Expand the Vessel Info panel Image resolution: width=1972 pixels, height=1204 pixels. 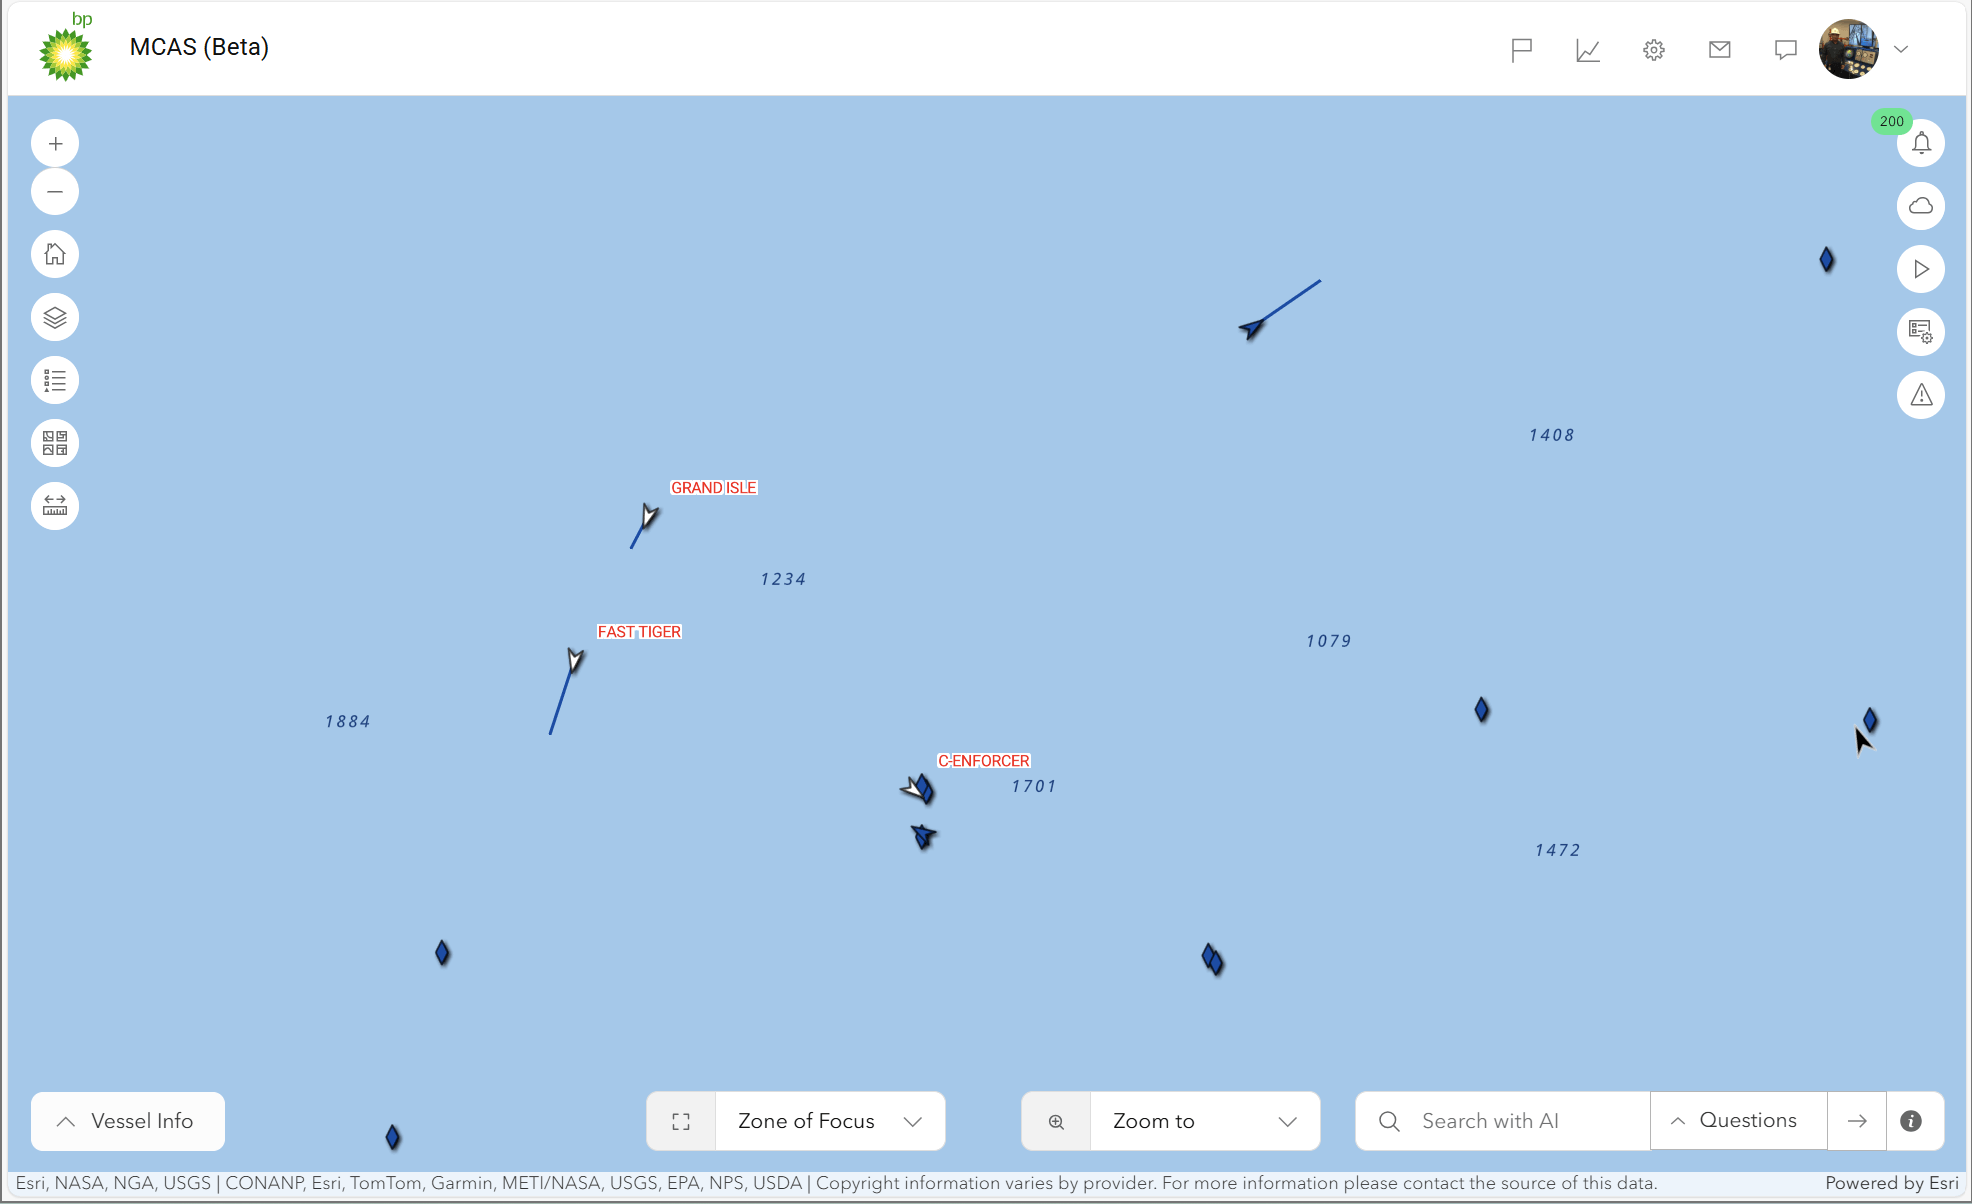tap(128, 1121)
